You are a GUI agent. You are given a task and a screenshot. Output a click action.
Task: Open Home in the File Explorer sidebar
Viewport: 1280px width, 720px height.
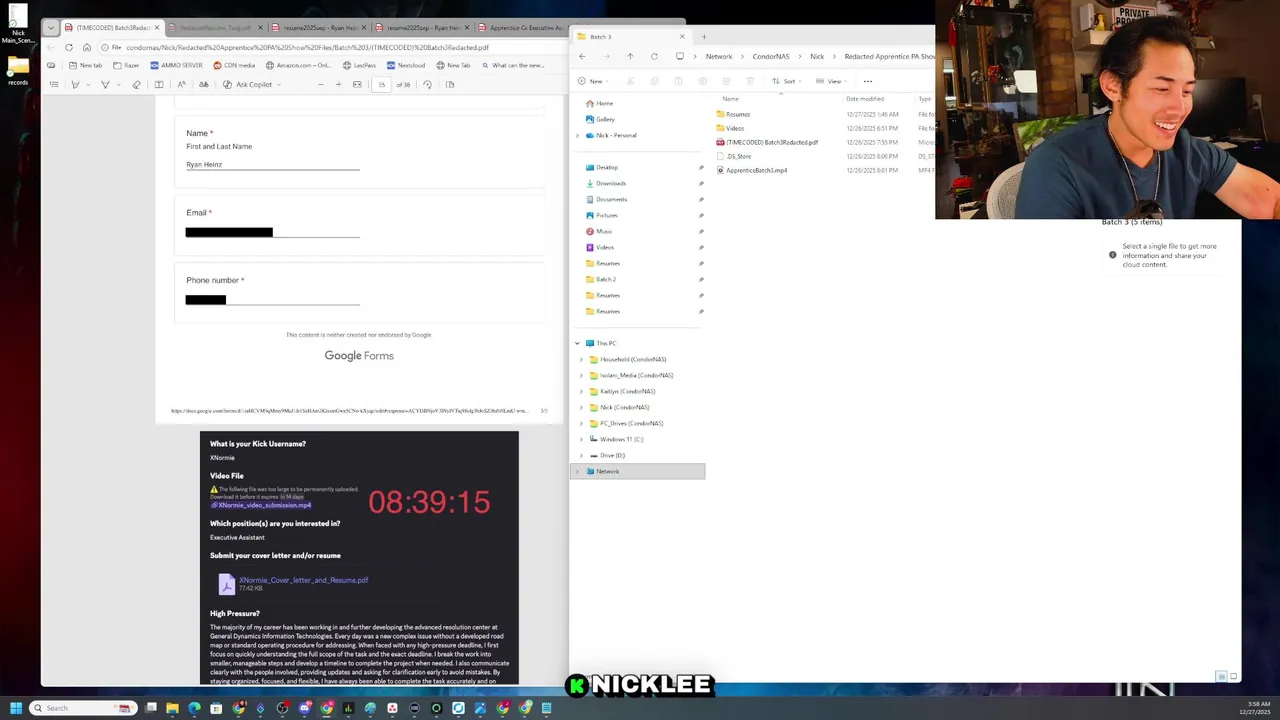coord(604,103)
